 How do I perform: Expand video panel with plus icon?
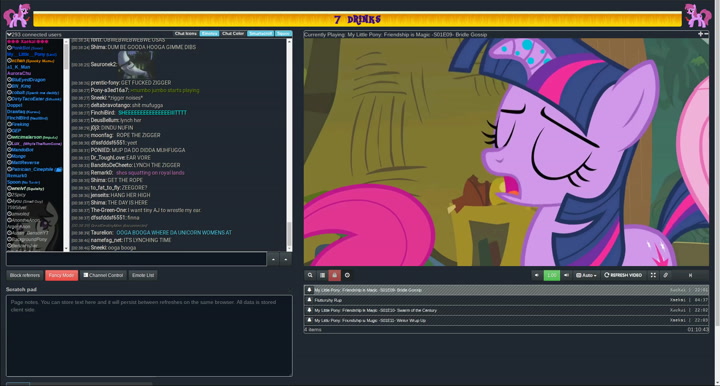[x=700, y=34]
